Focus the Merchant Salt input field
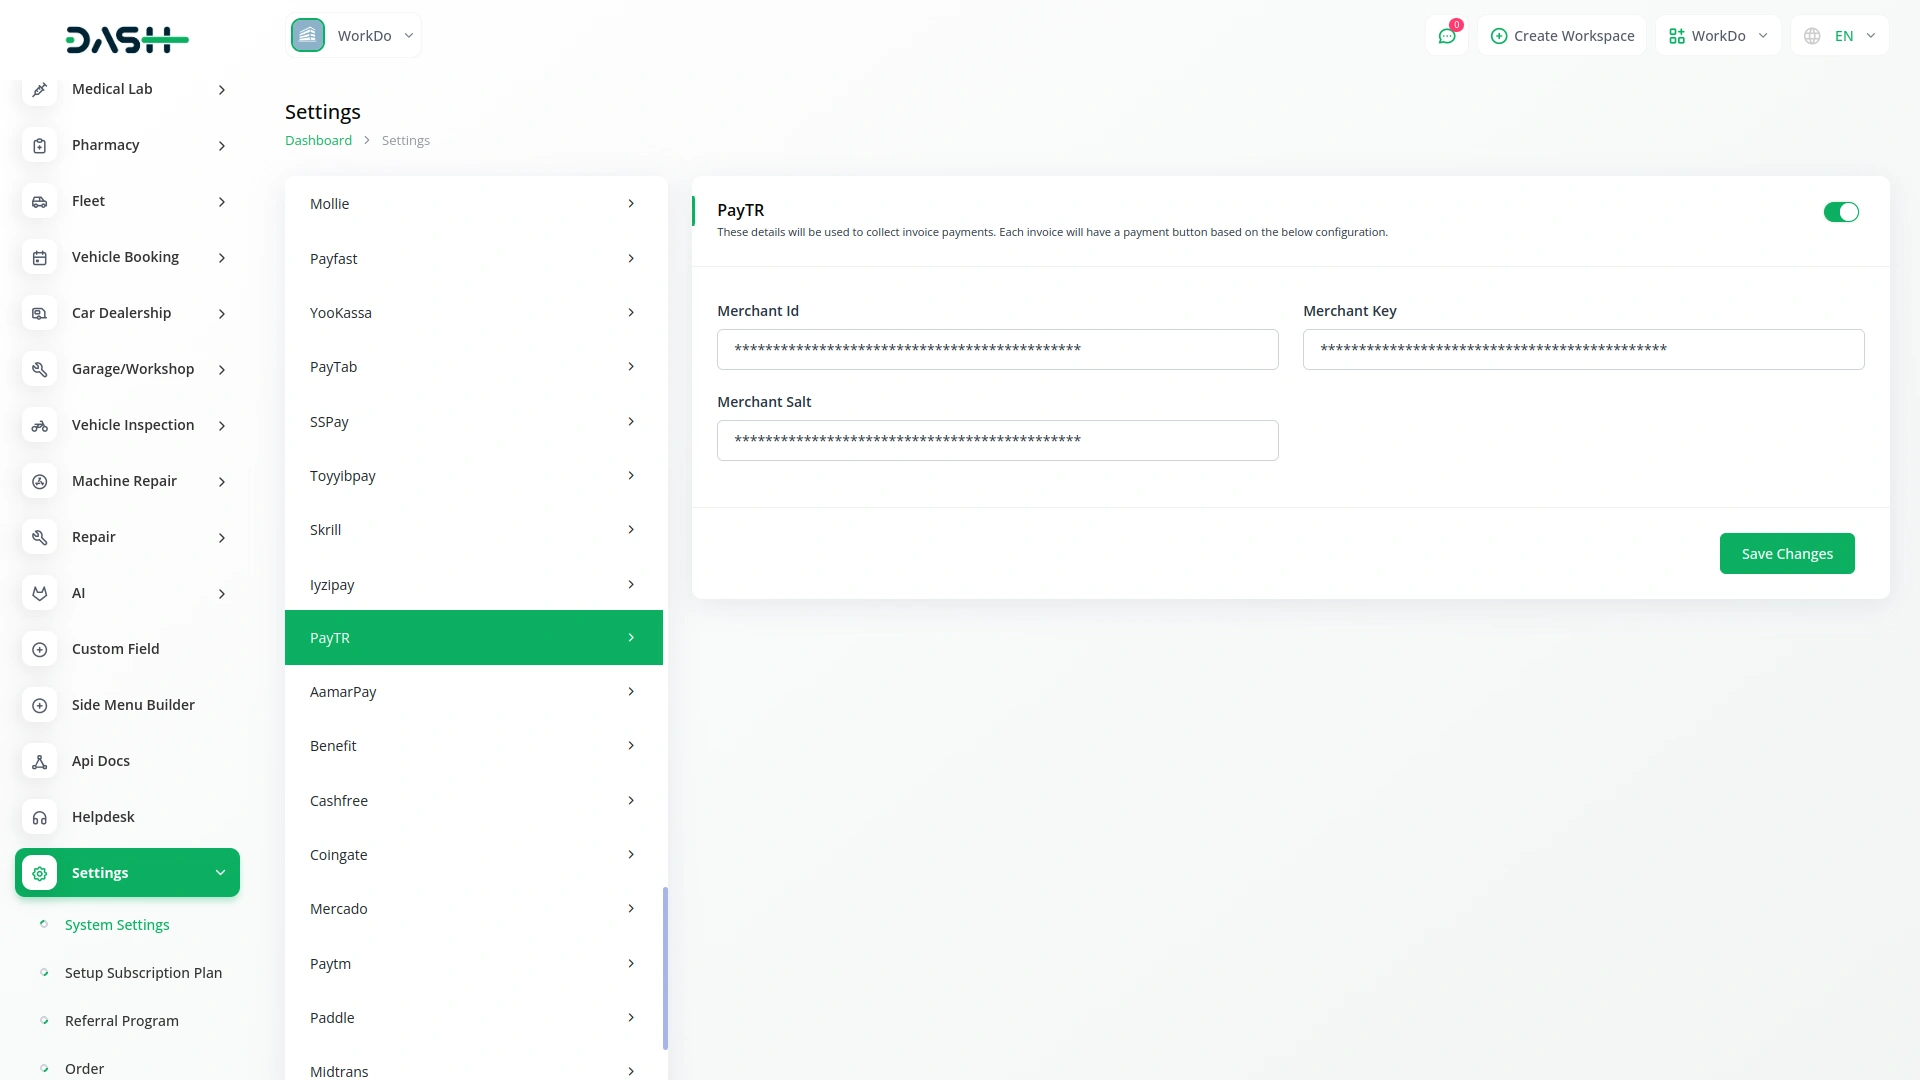1920x1080 pixels. [997, 441]
